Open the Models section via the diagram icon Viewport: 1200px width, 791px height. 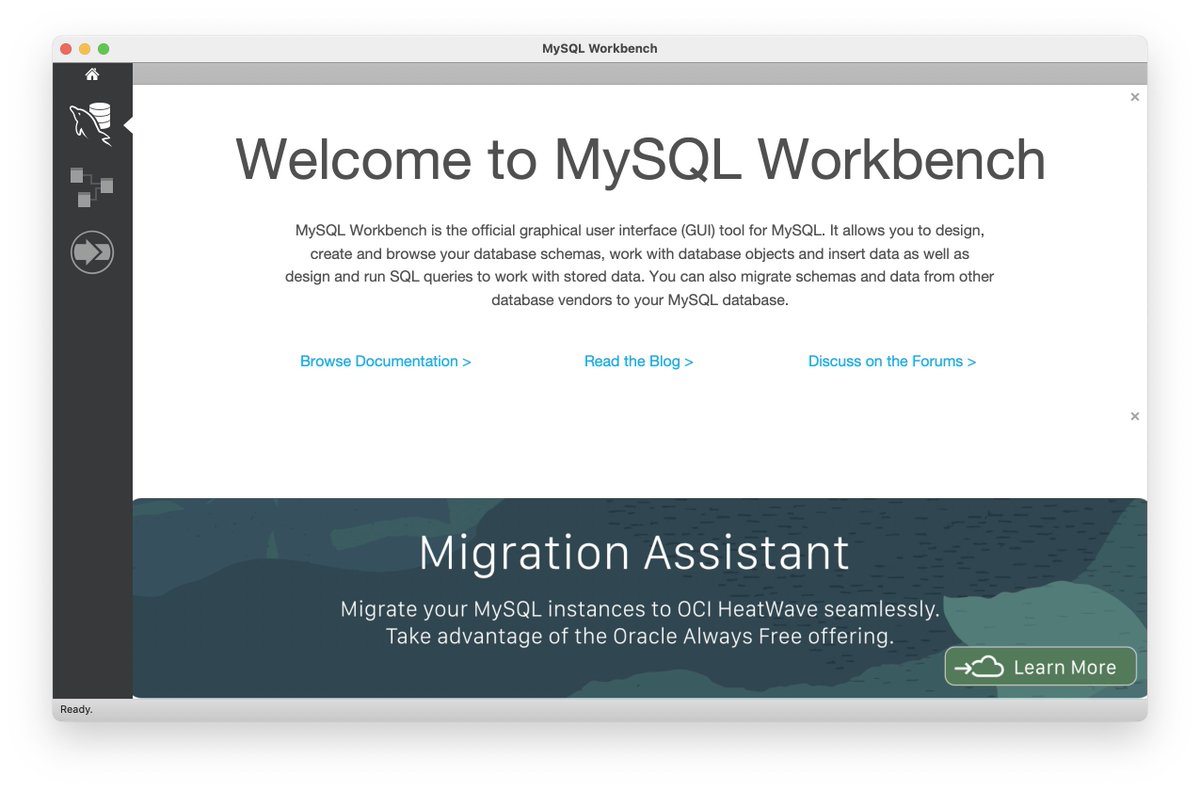coord(91,185)
